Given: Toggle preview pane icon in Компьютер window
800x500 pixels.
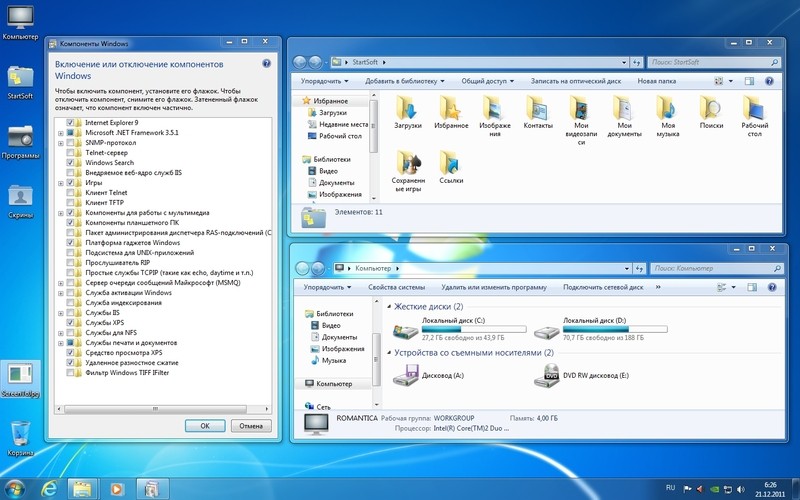Looking at the screenshot, I should tap(752, 287).
